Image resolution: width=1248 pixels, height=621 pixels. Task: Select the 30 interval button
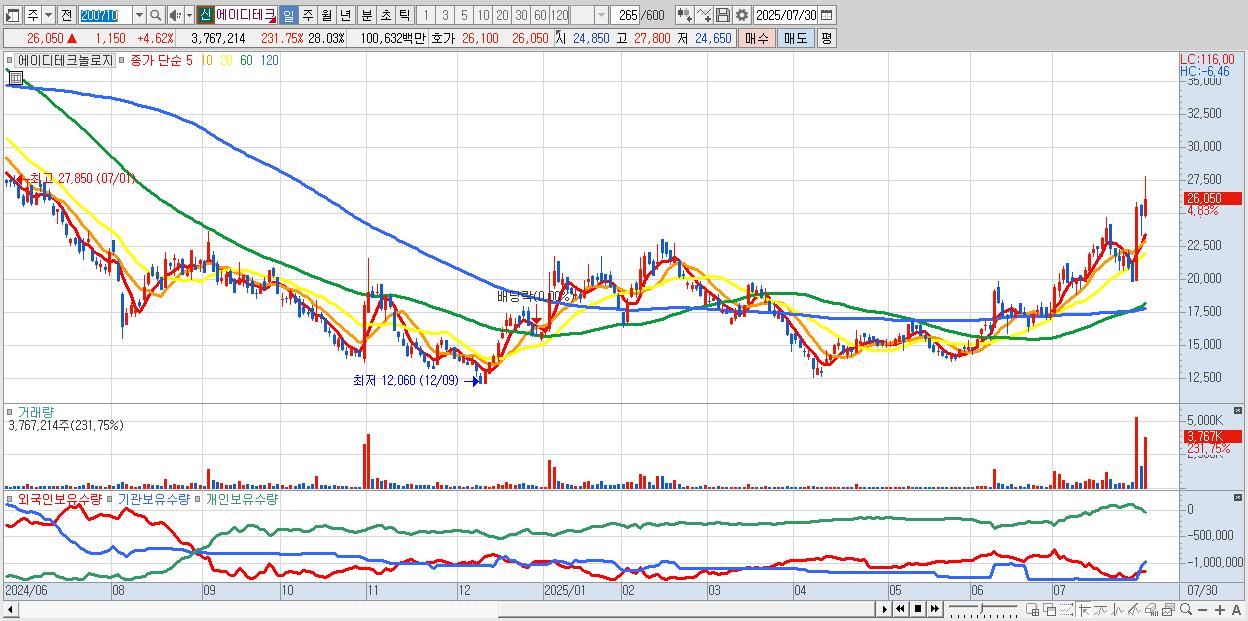pos(521,15)
